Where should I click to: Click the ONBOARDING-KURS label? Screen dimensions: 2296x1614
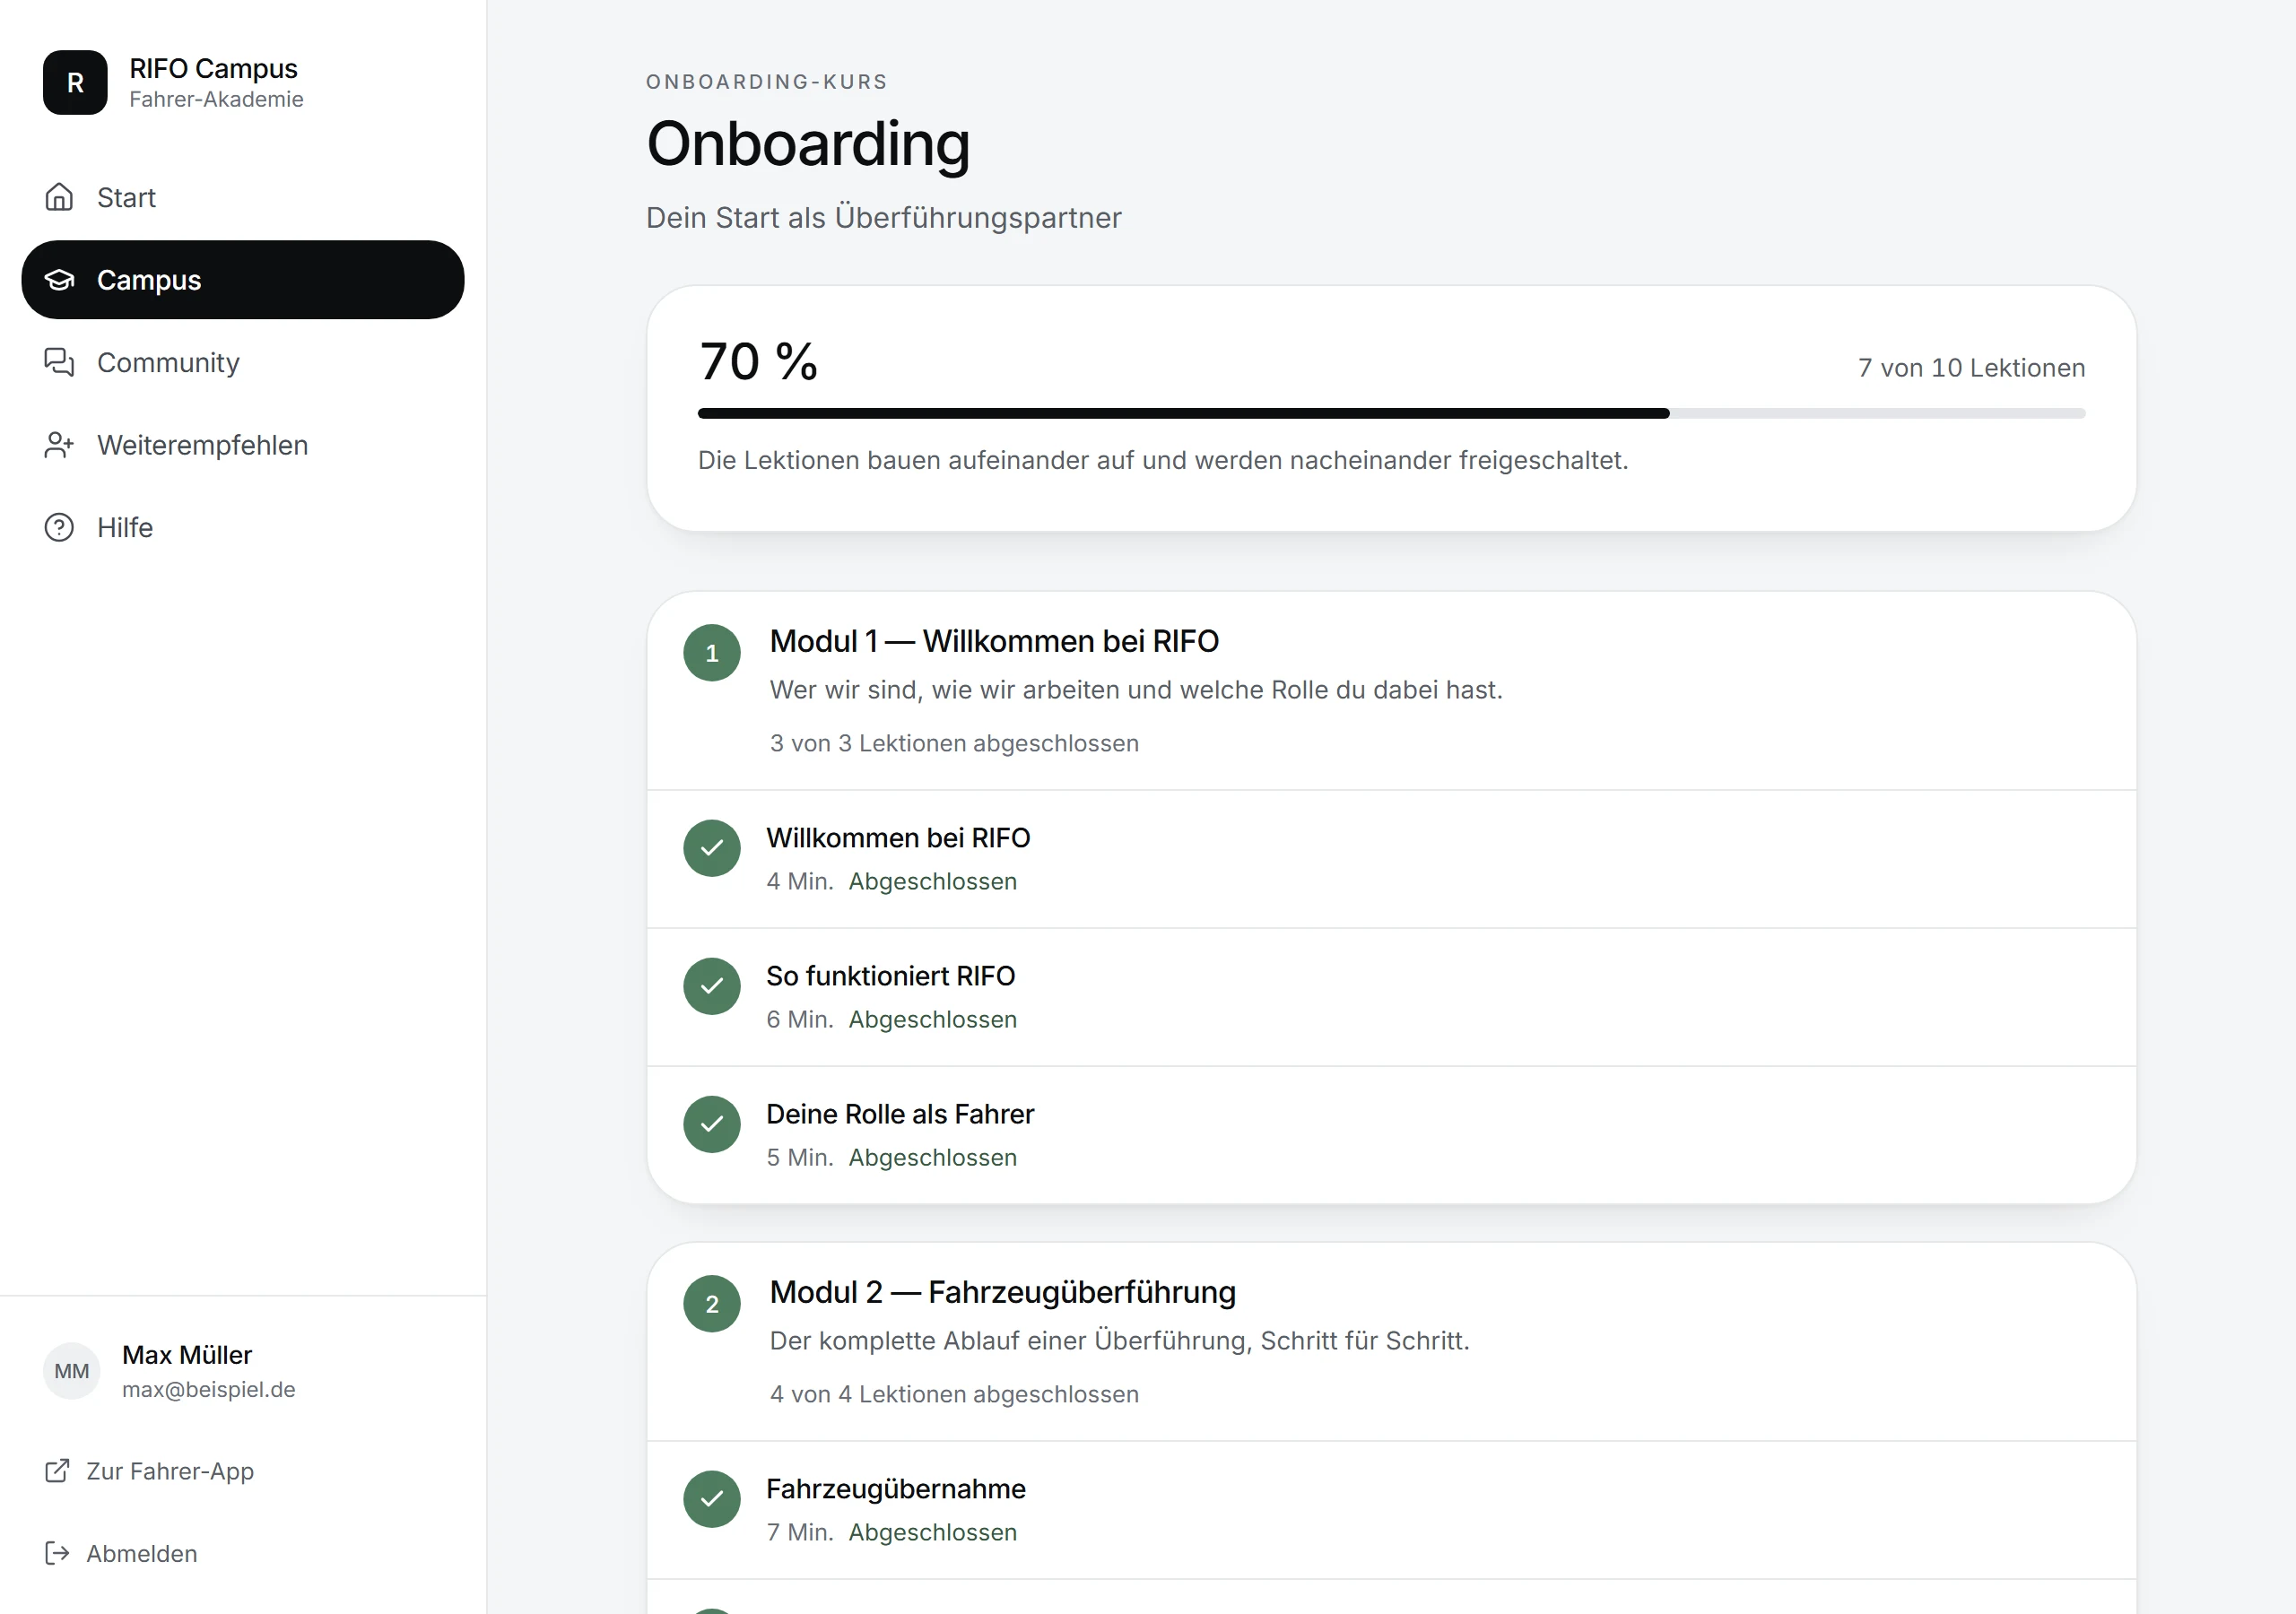coord(767,82)
